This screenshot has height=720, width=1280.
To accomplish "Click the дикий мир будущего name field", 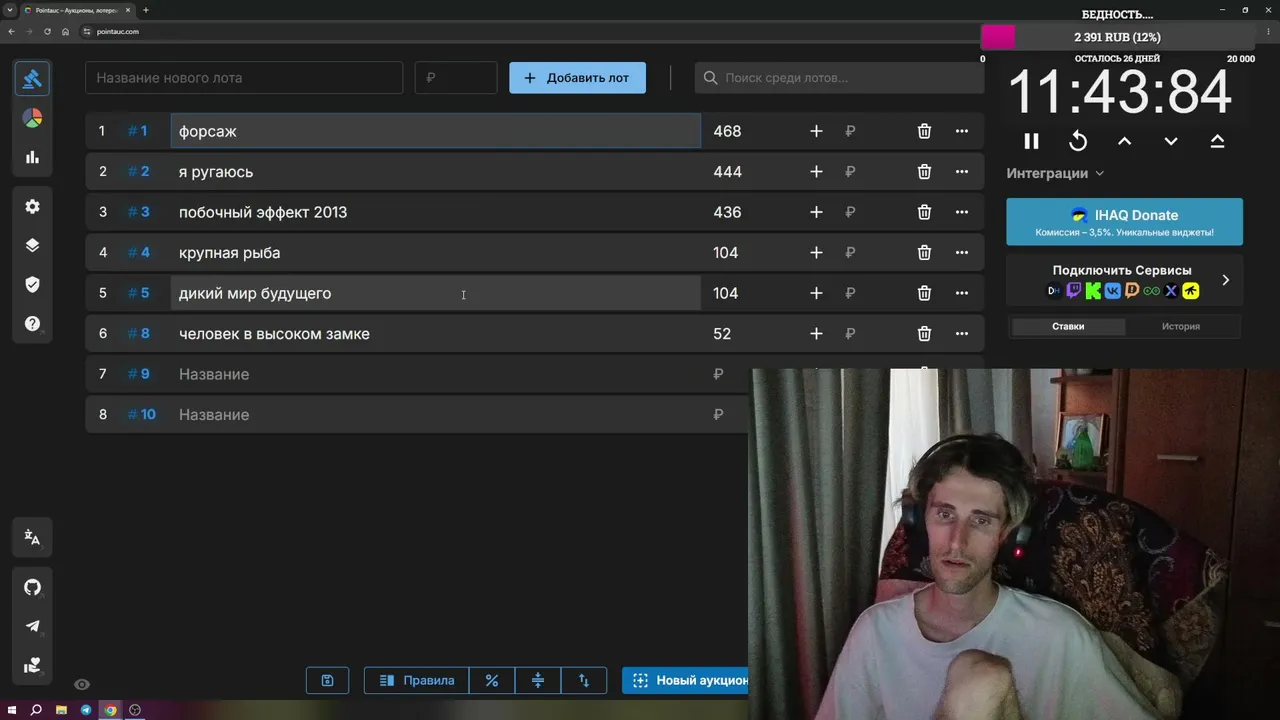I will click(x=436, y=293).
